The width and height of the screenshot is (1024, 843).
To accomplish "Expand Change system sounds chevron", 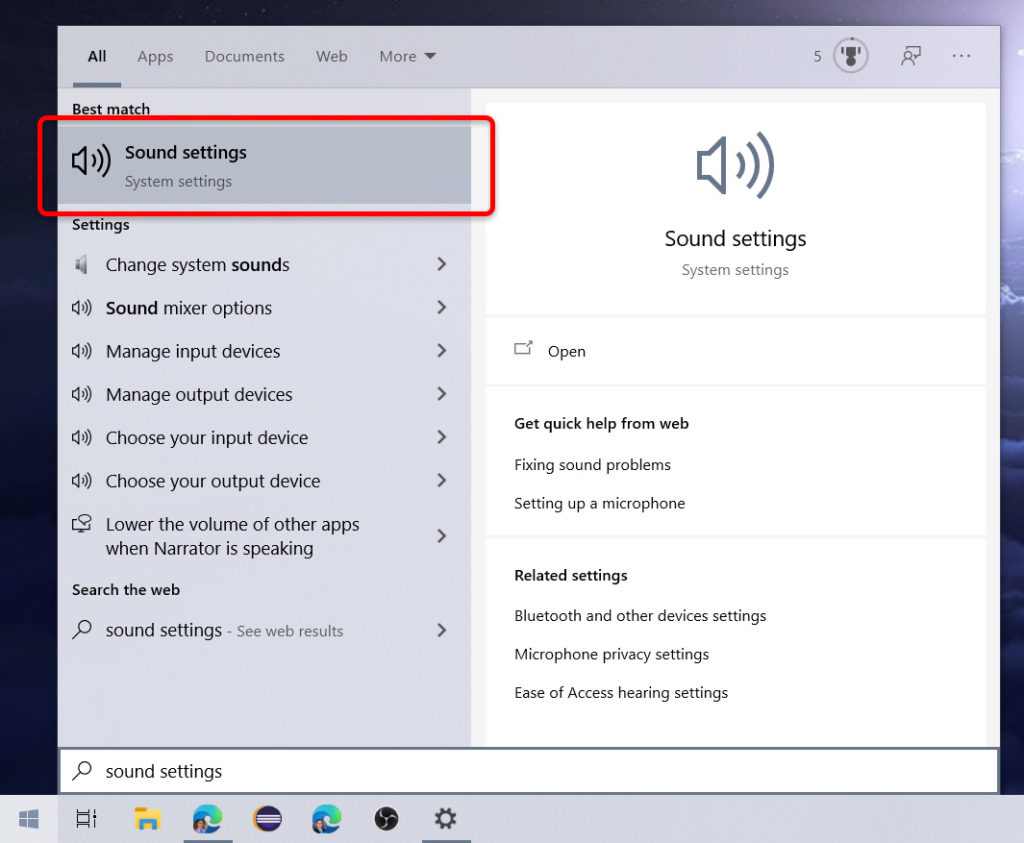I will [x=441, y=264].
